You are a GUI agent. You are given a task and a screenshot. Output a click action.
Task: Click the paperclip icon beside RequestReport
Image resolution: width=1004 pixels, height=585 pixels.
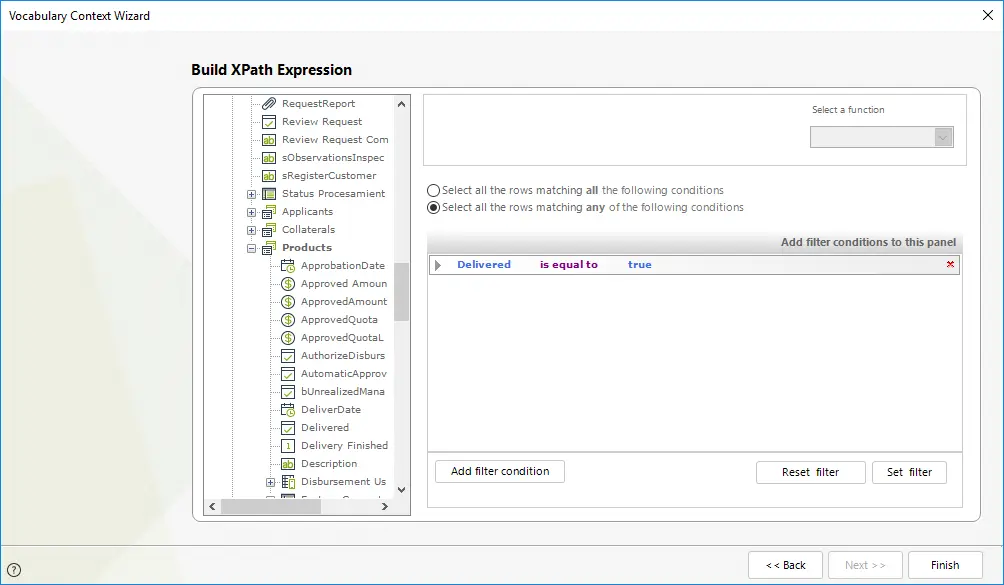[x=269, y=104]
